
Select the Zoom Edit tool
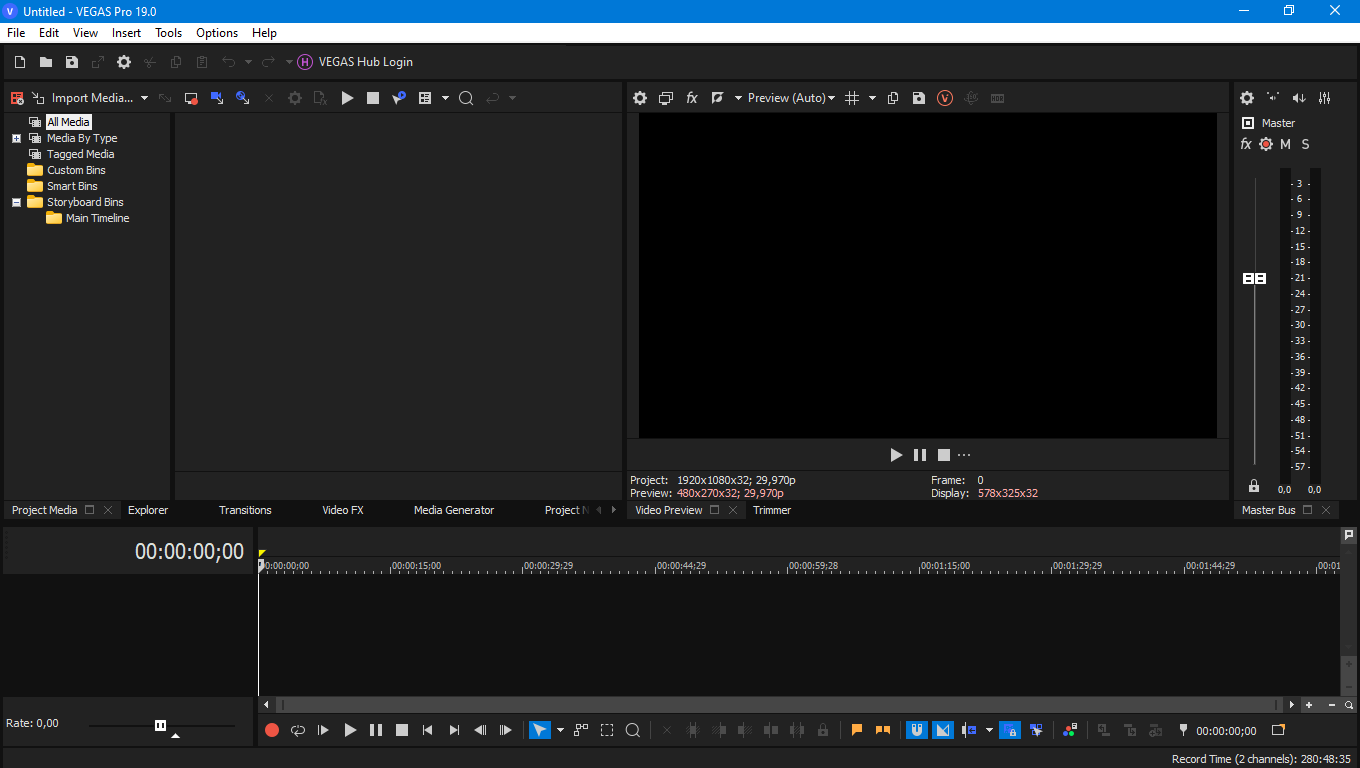click(633, 730)
